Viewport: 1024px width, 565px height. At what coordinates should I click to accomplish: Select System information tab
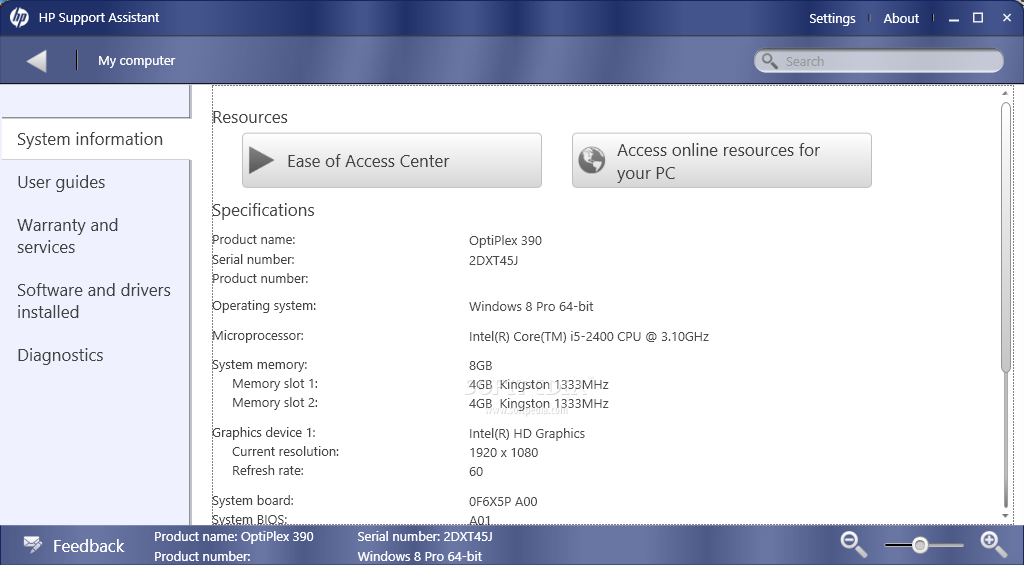pos(96,139)
